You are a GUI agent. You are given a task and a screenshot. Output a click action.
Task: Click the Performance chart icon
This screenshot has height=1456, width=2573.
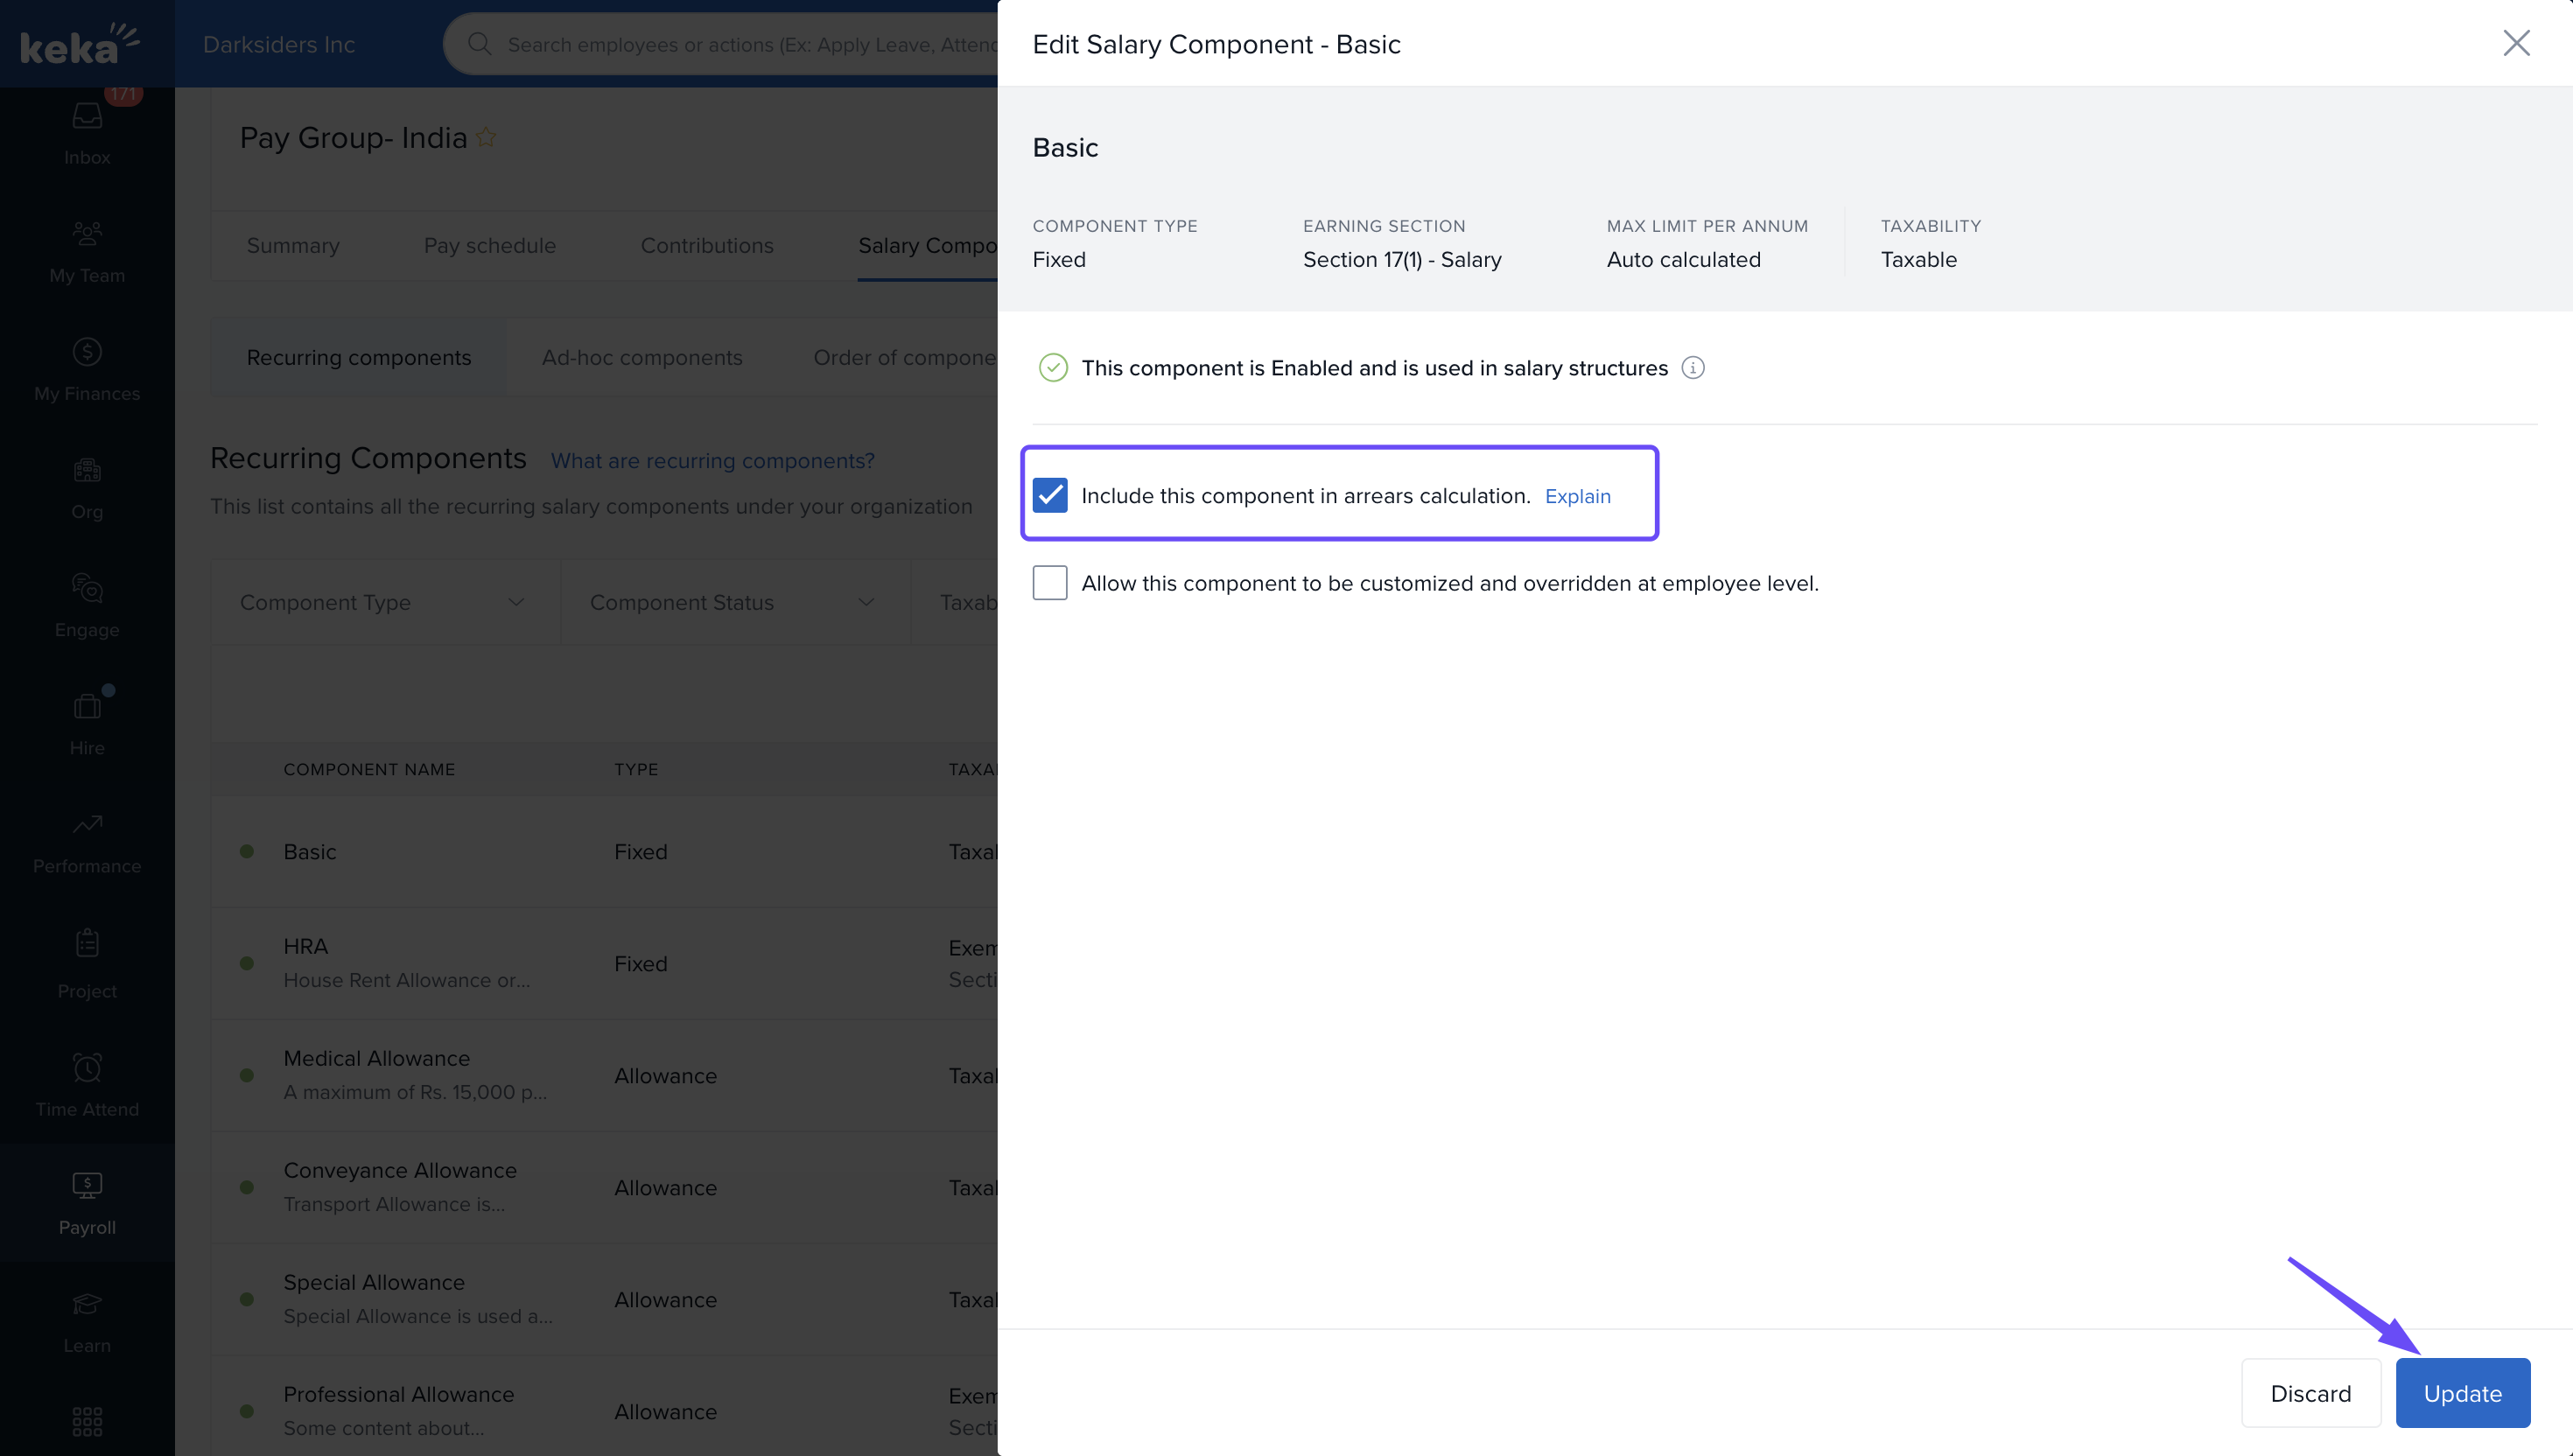point(87,825)
